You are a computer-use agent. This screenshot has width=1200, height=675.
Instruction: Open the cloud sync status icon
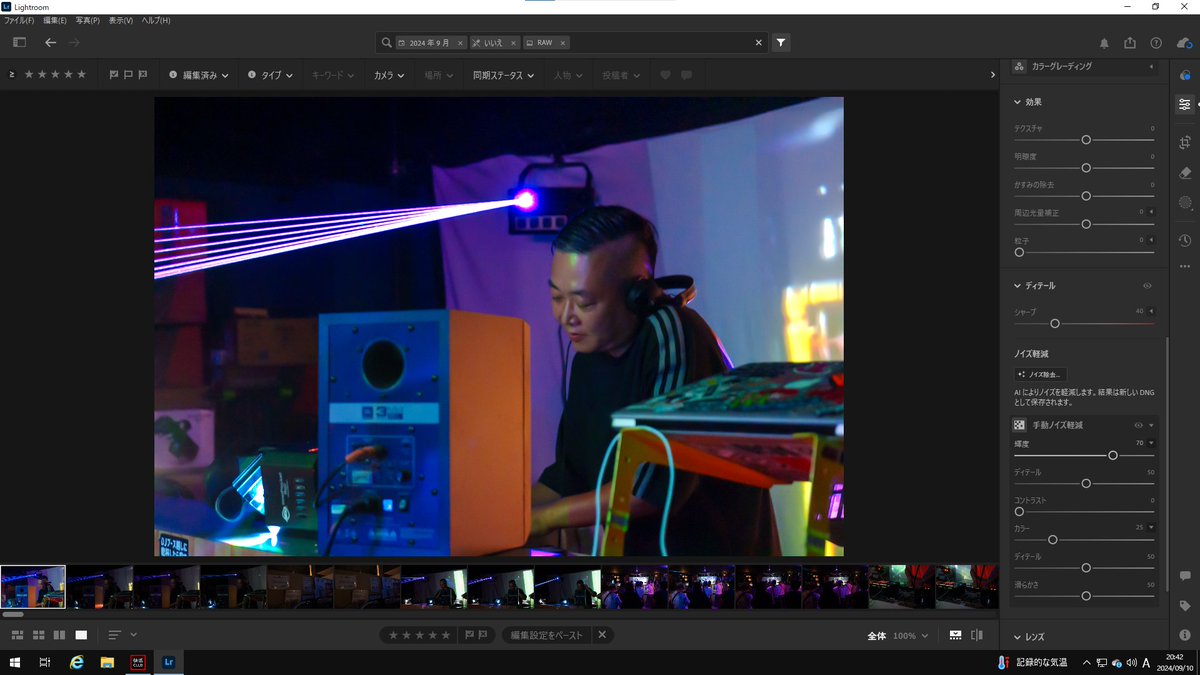click(x=1184, y=43)
